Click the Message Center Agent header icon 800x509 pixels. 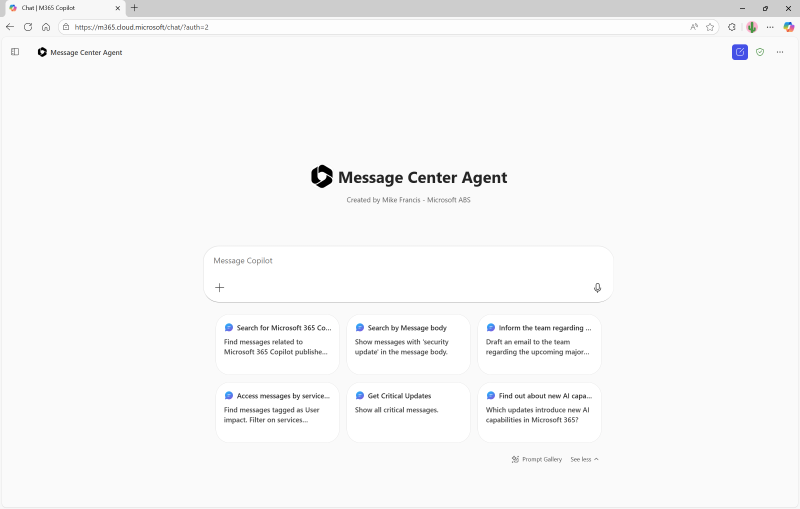click(42, 52)
